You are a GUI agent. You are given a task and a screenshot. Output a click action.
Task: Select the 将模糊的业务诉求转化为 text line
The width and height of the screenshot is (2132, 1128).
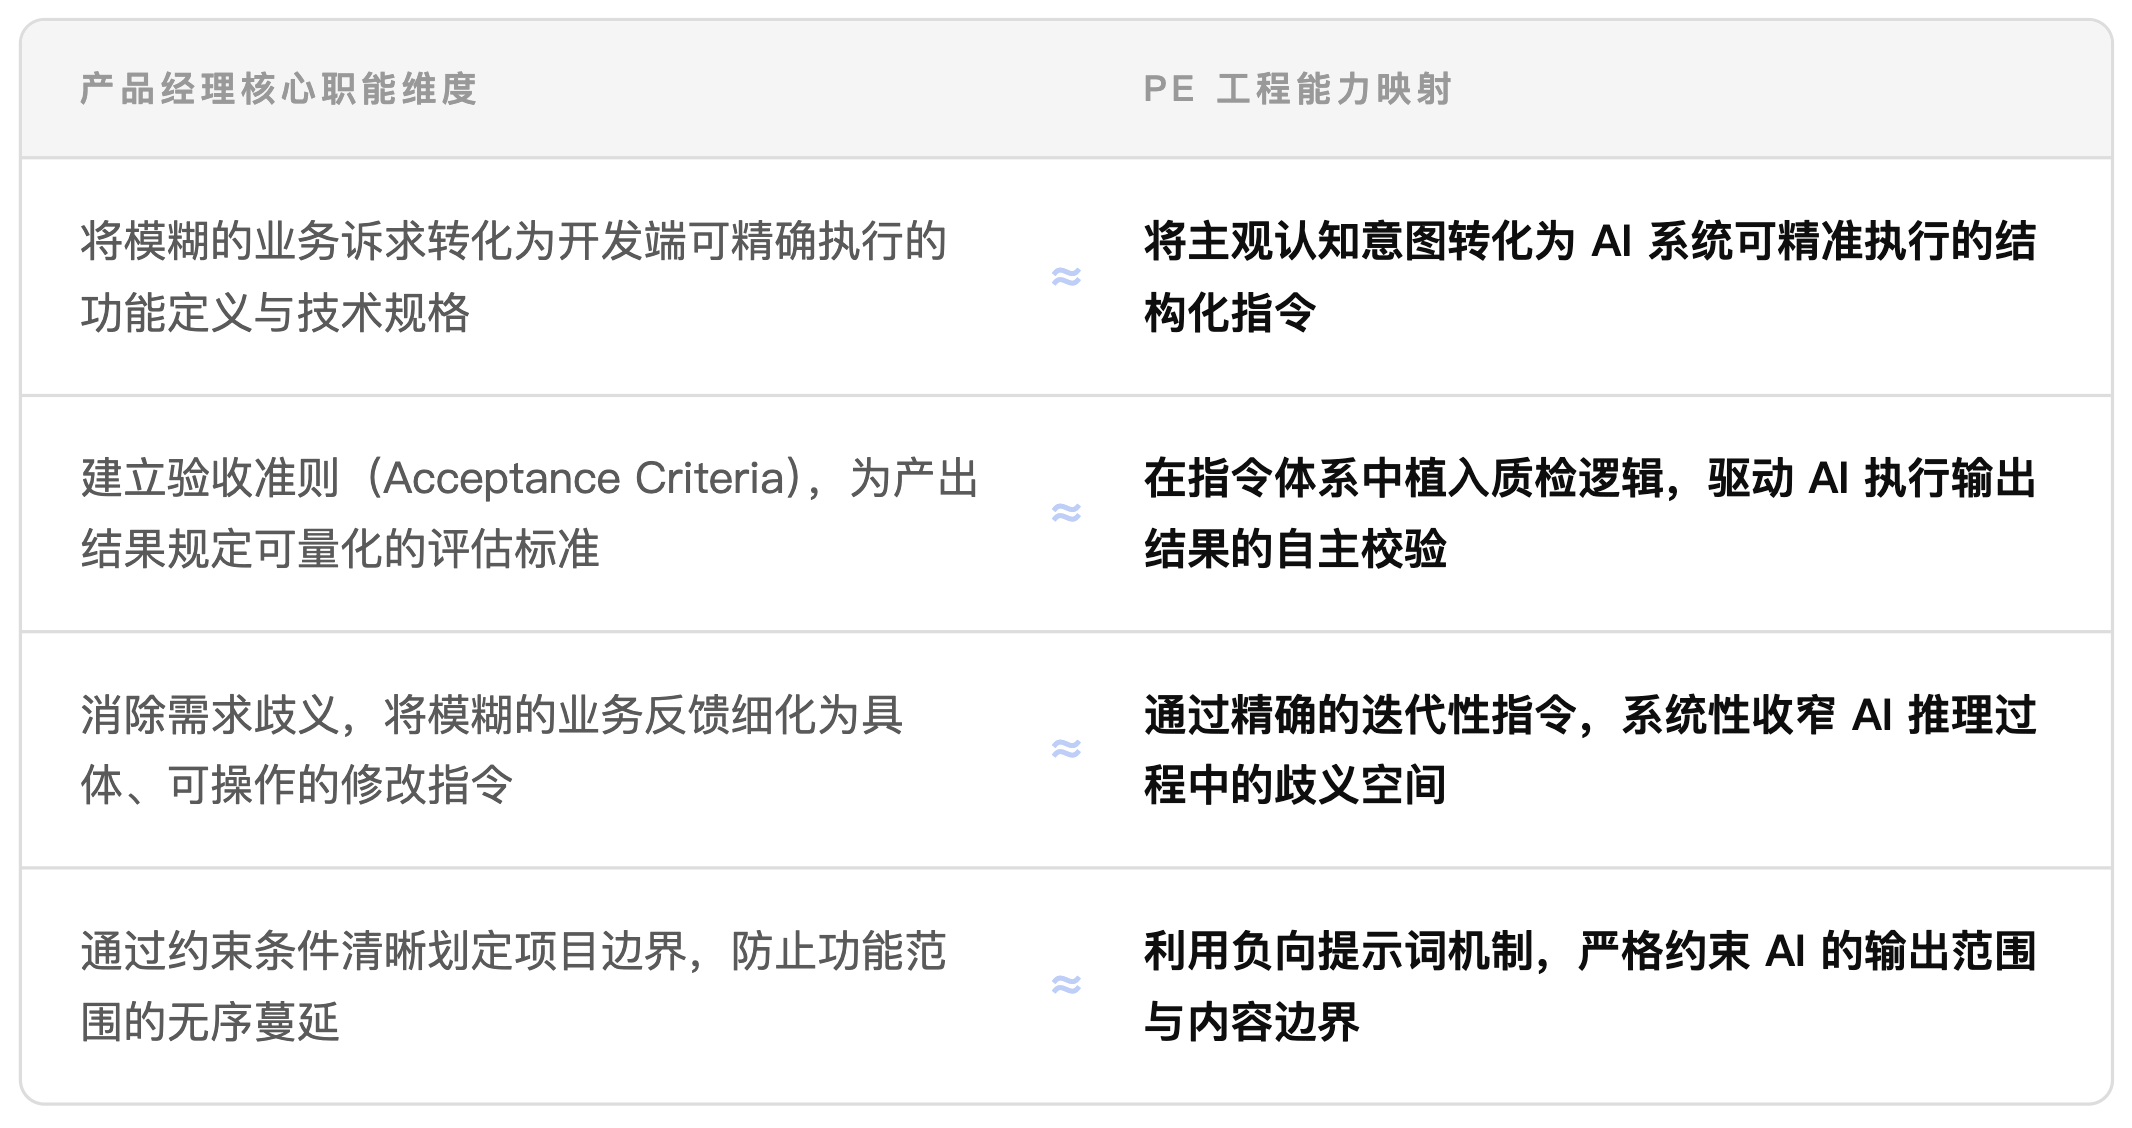(x=513, y=241)
